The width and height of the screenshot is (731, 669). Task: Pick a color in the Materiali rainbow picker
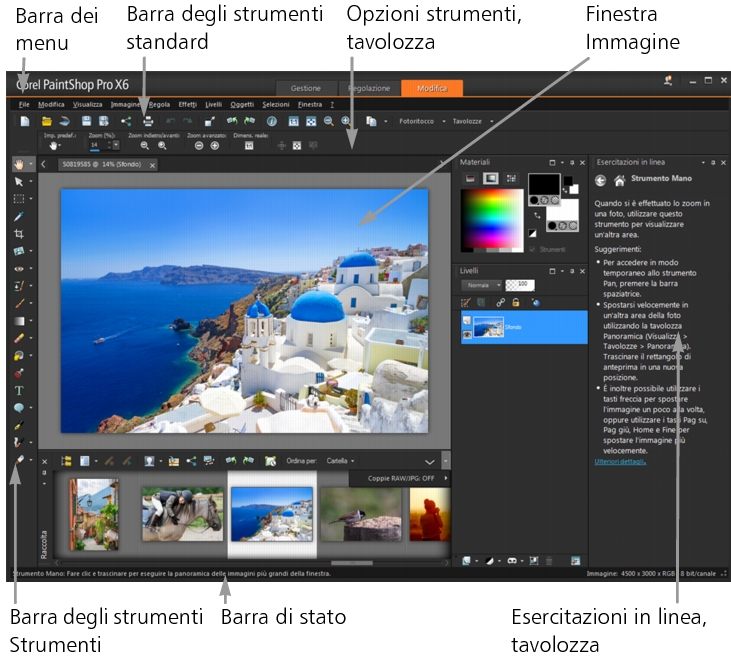(489, 217)
